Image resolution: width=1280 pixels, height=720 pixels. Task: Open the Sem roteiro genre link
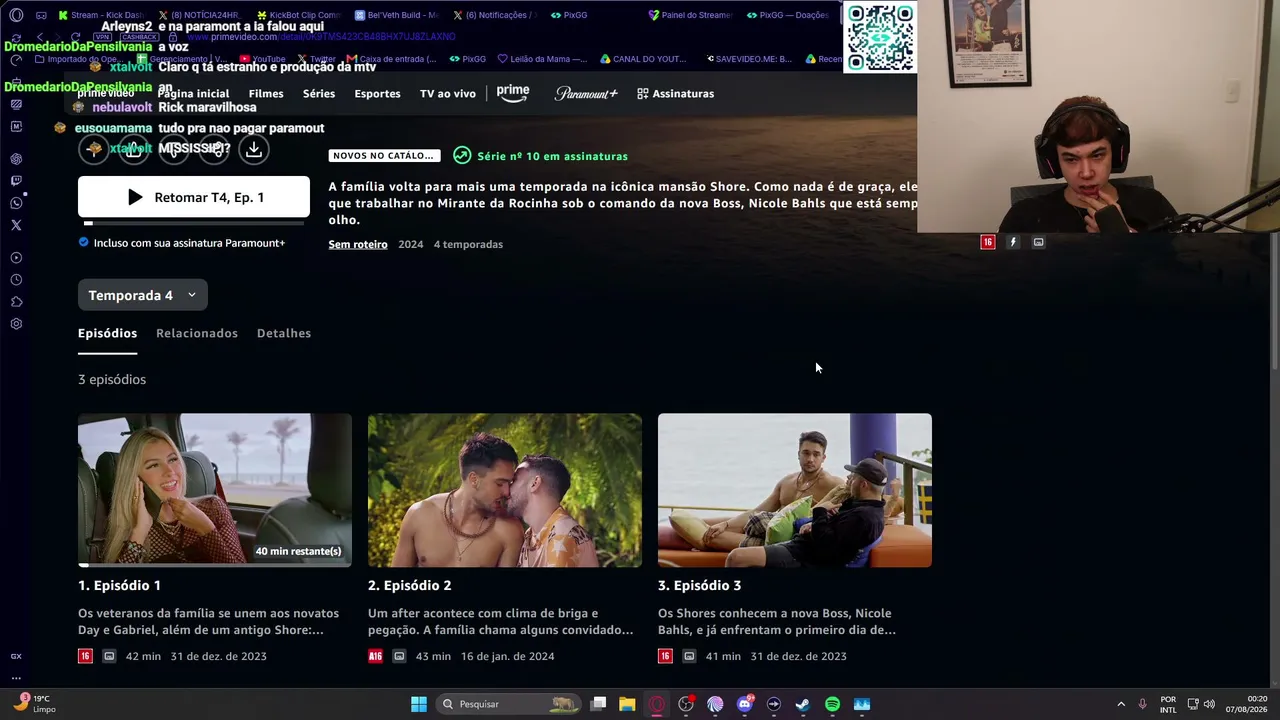tap(358, 244)
